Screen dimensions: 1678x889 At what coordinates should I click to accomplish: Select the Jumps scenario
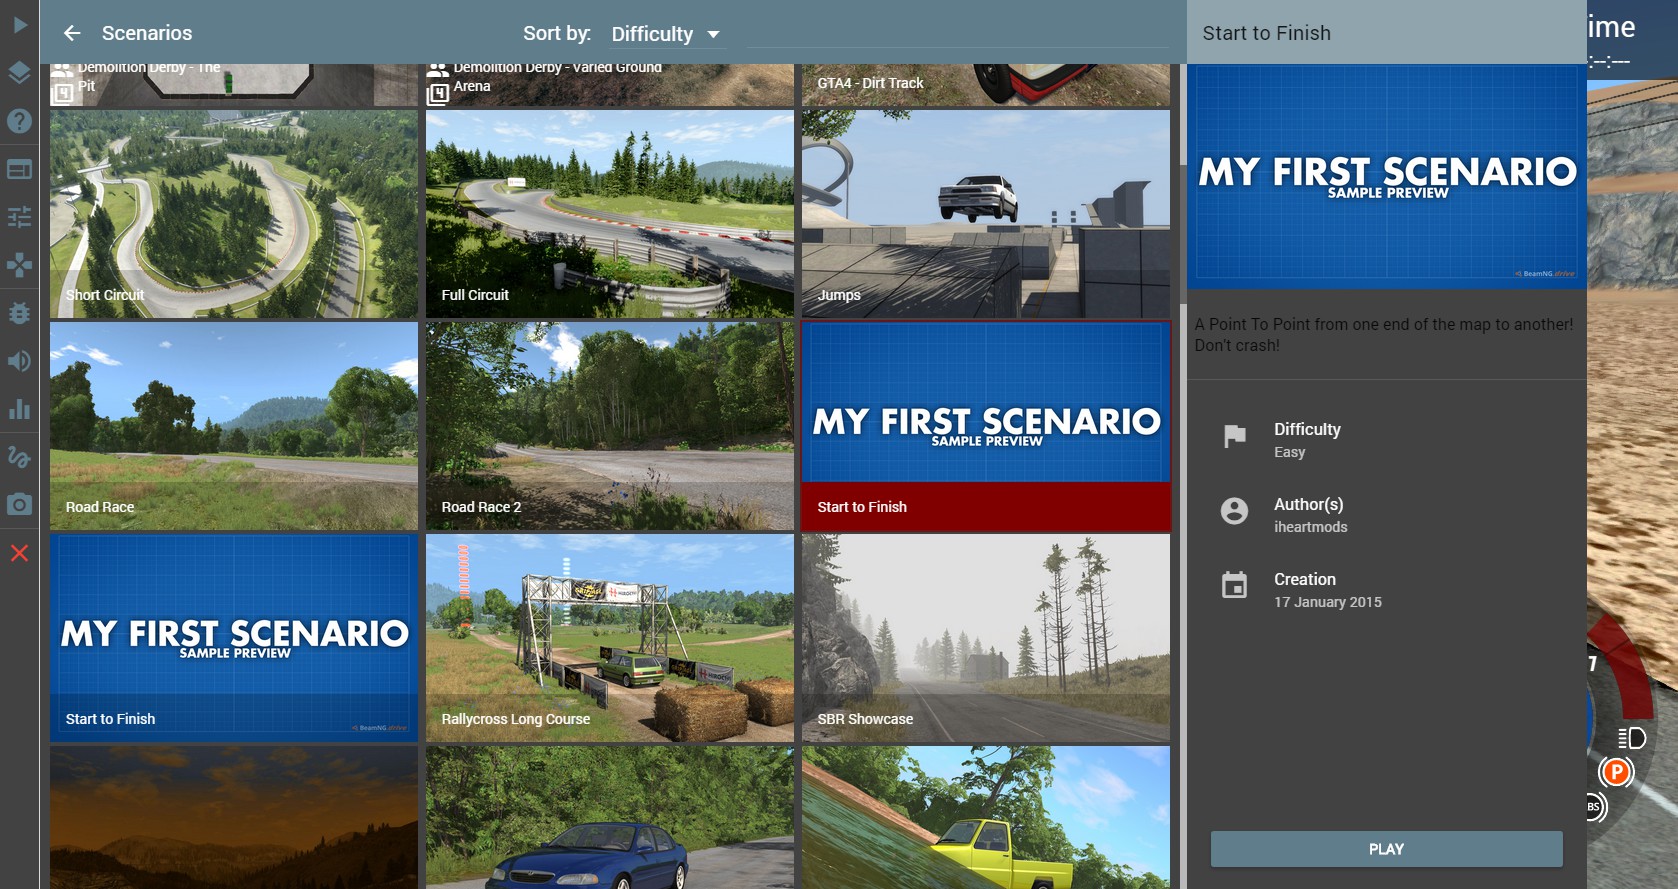click(986, 214)
